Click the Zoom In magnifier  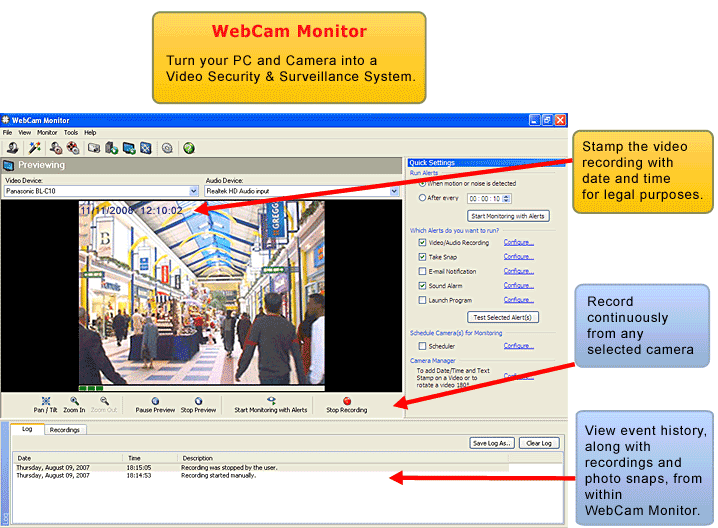[74, 405]
